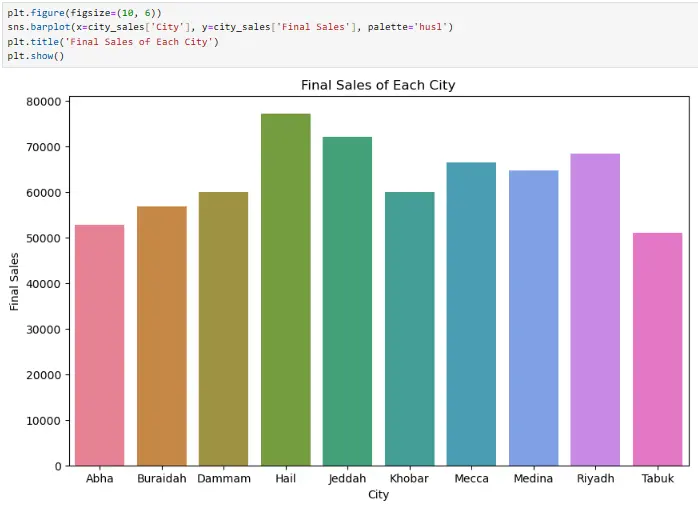Click the 'Hail' x-axis tick label
The height and width of the screenshot is (507, 698).
pyautogui.click(x=285, y=479)
